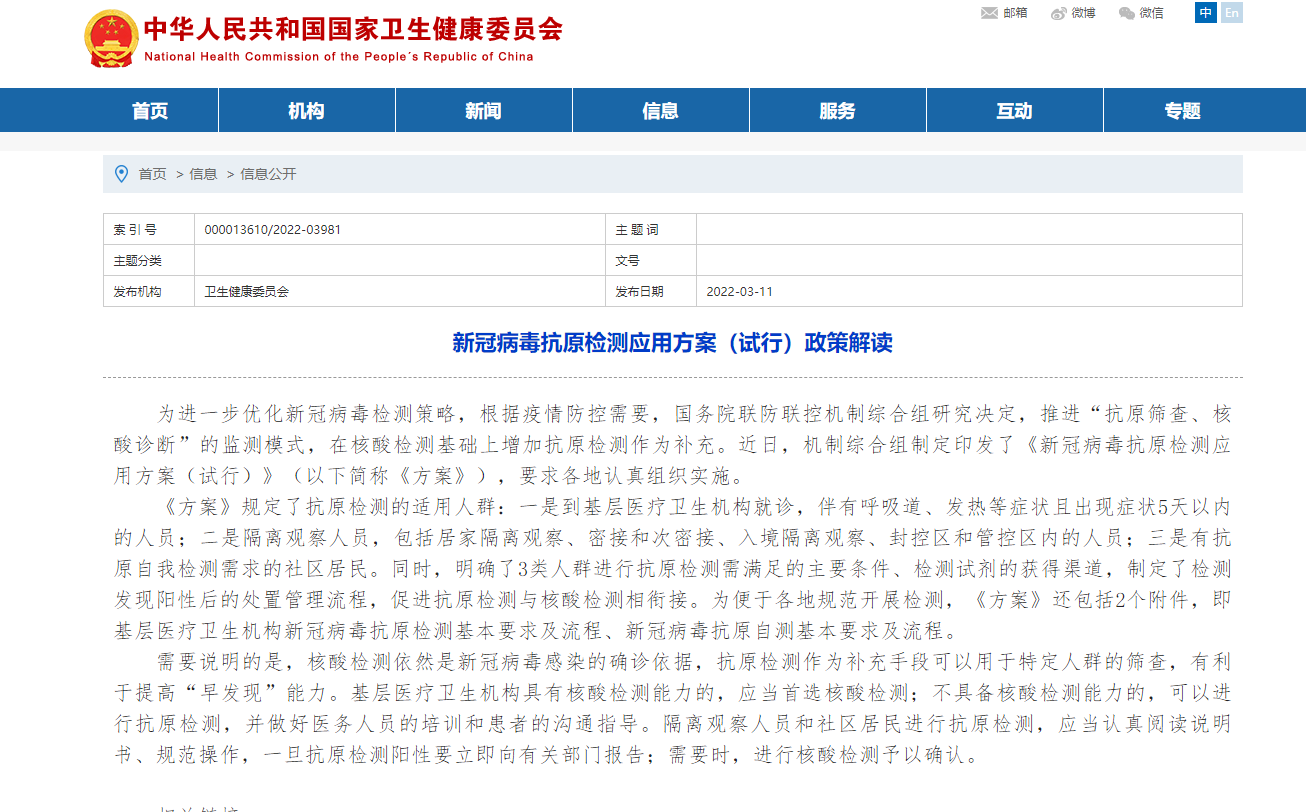Select the 中 Chinese language option
This screenshot has height=812, width=1306.
pyautogui.click(x=1205, y=13)
